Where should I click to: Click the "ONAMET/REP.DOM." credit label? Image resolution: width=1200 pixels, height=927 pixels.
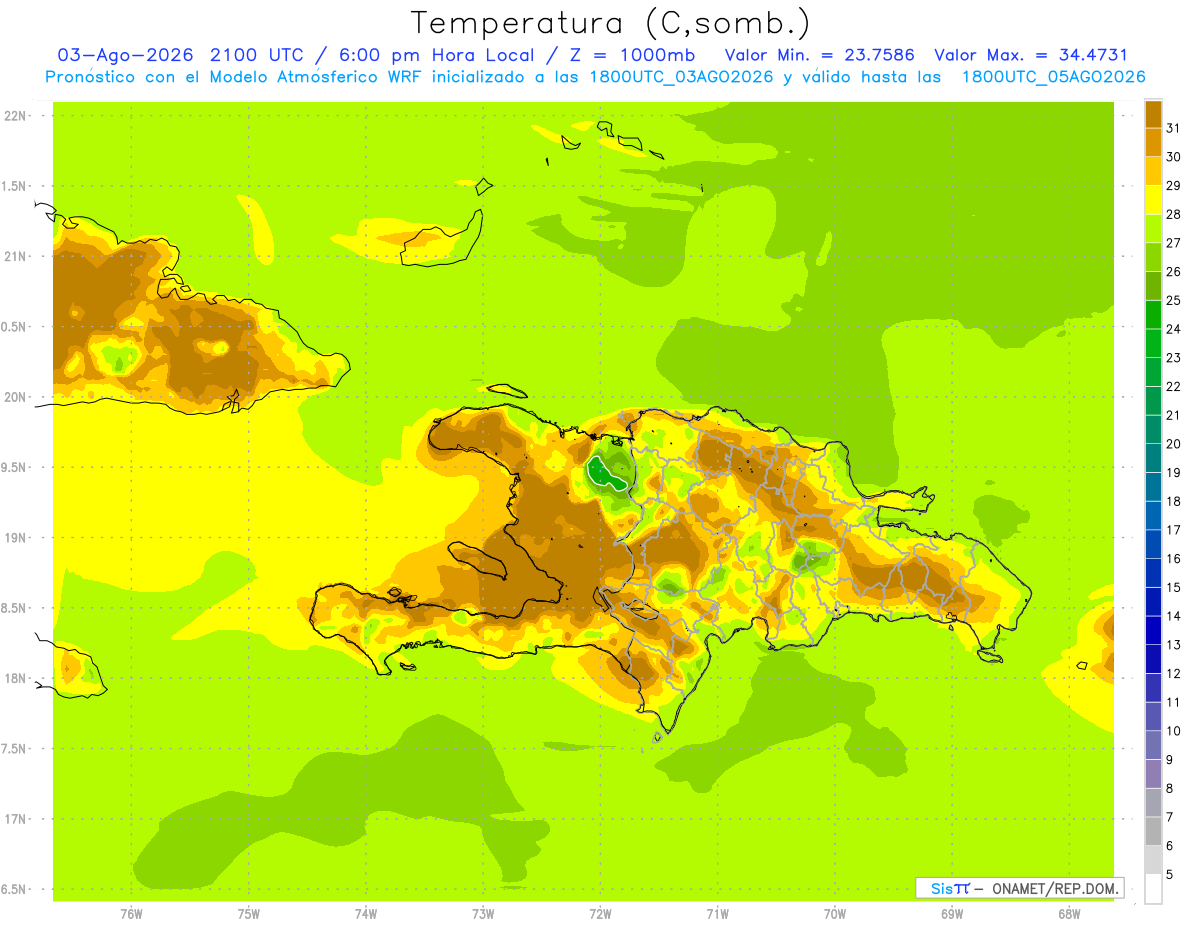[x=1055, y=888]
